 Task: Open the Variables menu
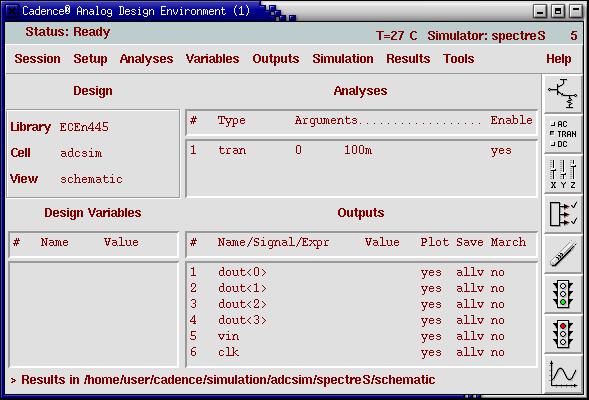pyautogui.click(x=213, y=59)
